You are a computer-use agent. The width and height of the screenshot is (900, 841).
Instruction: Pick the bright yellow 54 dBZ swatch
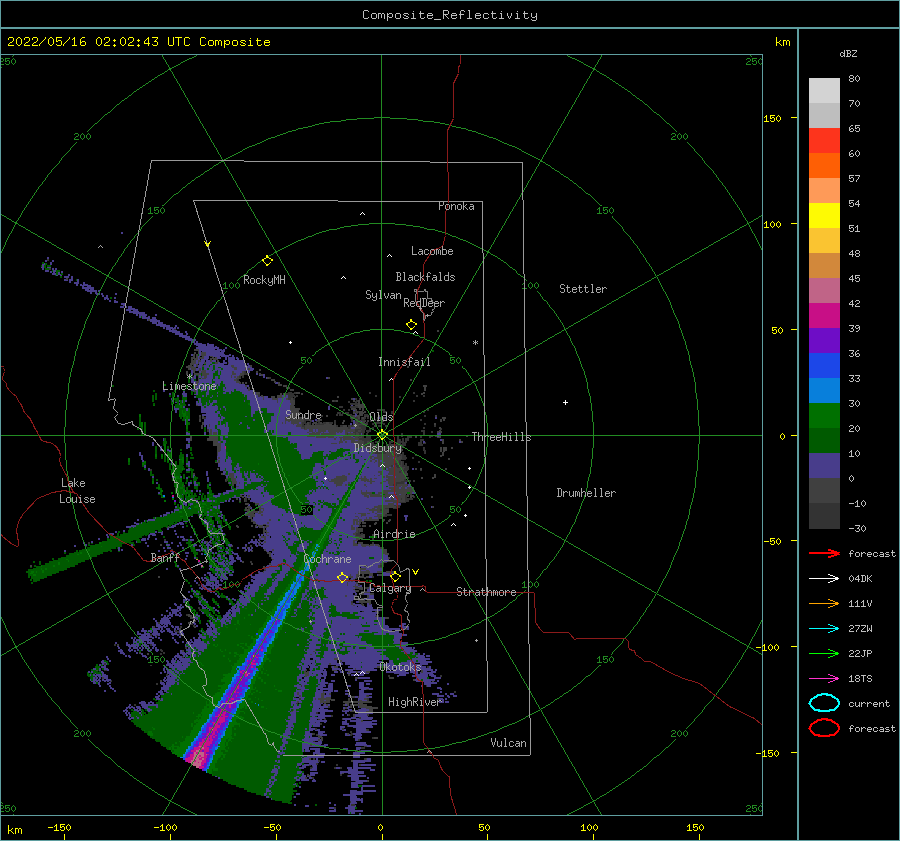point(824,215)
